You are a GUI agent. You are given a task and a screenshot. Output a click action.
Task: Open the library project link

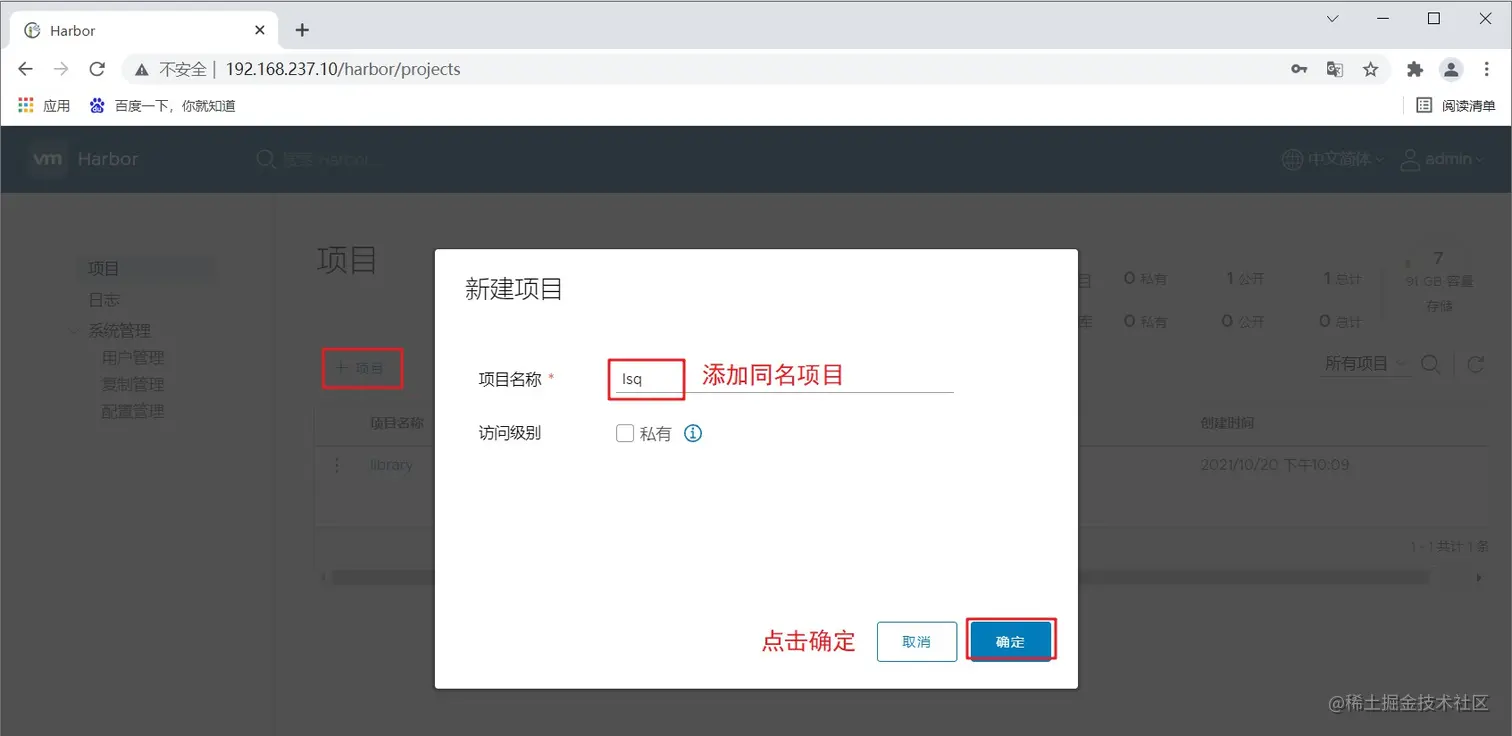[x=391, y=465]
